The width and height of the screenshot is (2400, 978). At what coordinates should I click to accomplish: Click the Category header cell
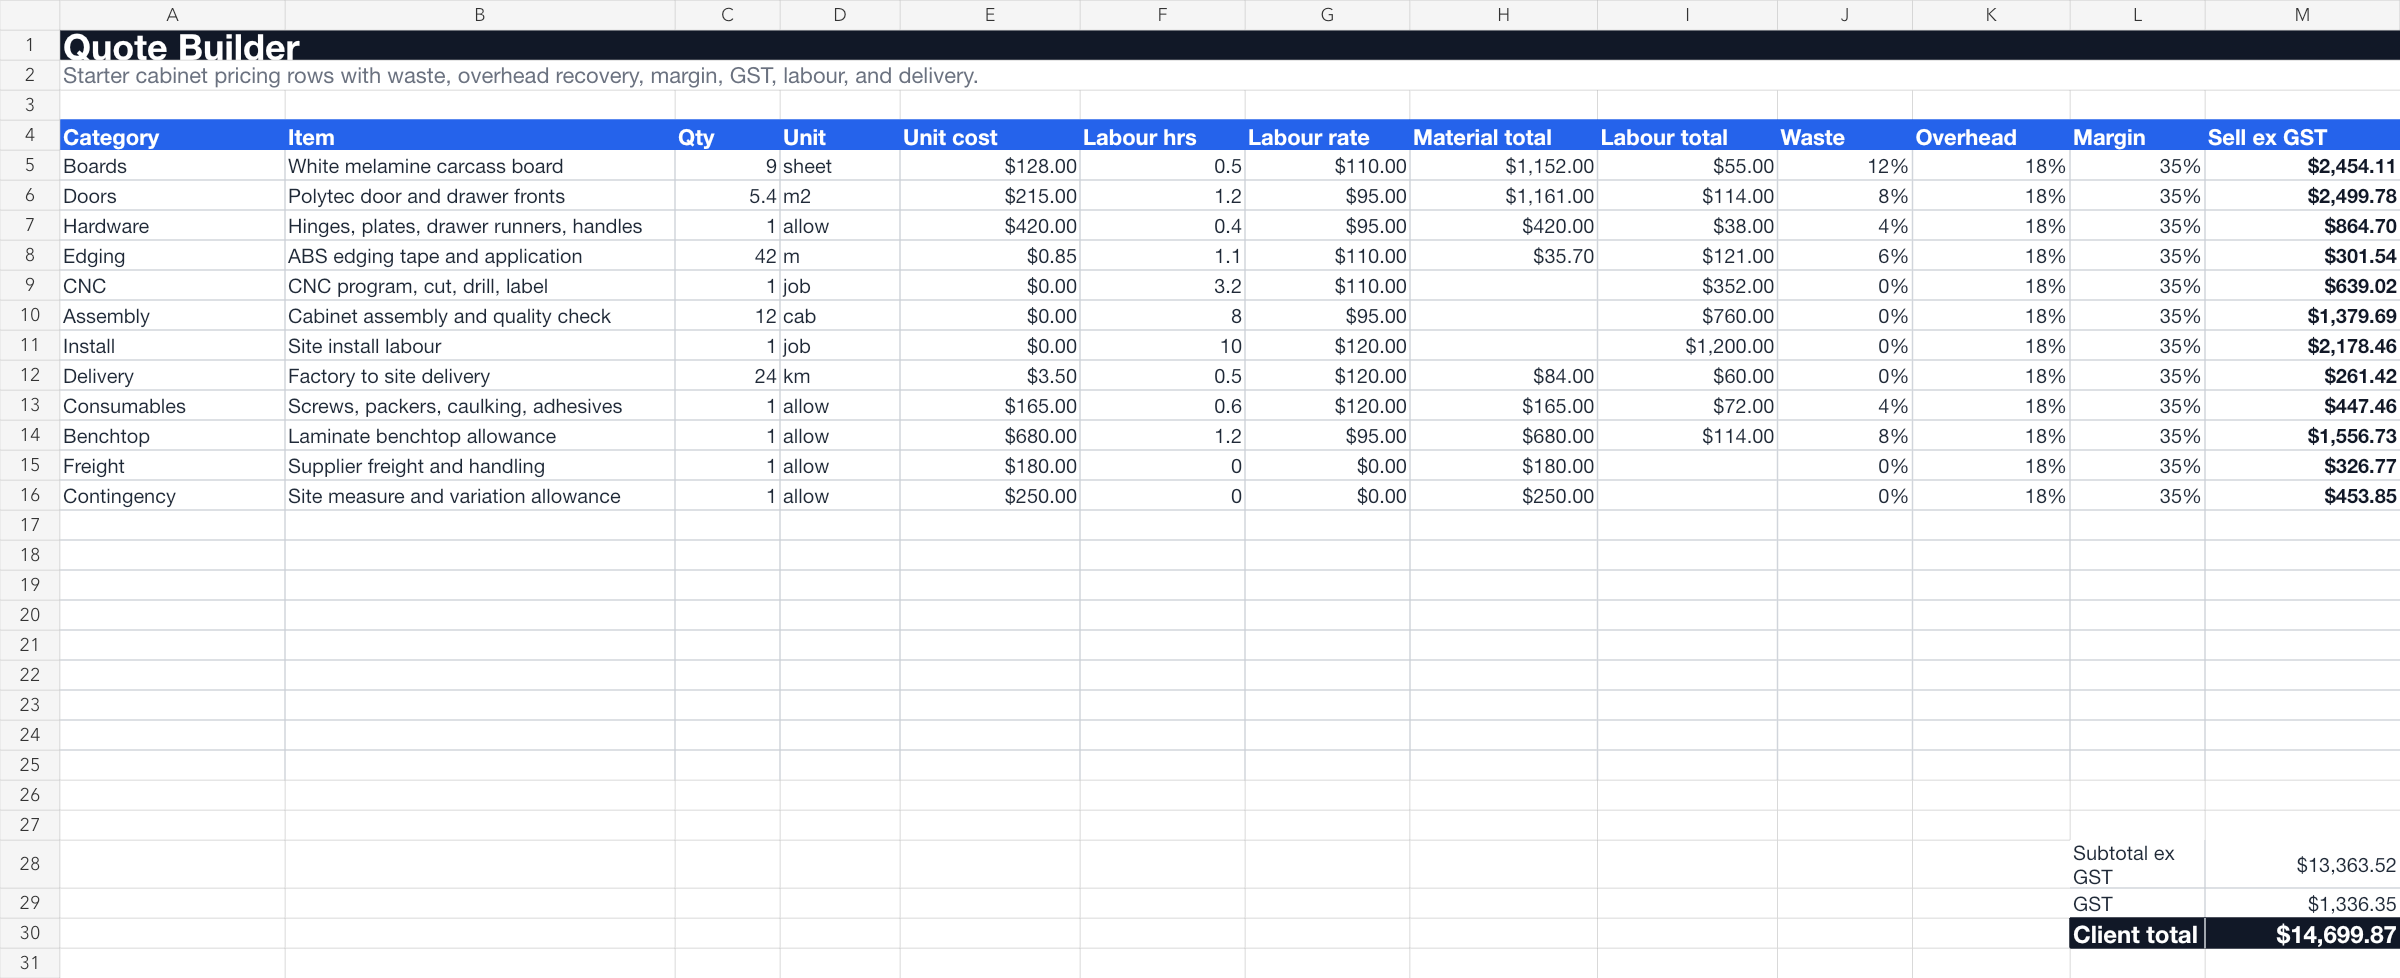point(172,136)
